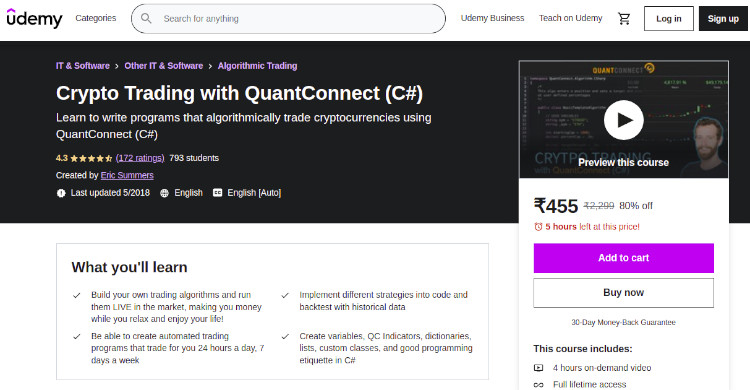Click the globe language icon
This screenshot has width=750, height=390.
coord(165,193)
